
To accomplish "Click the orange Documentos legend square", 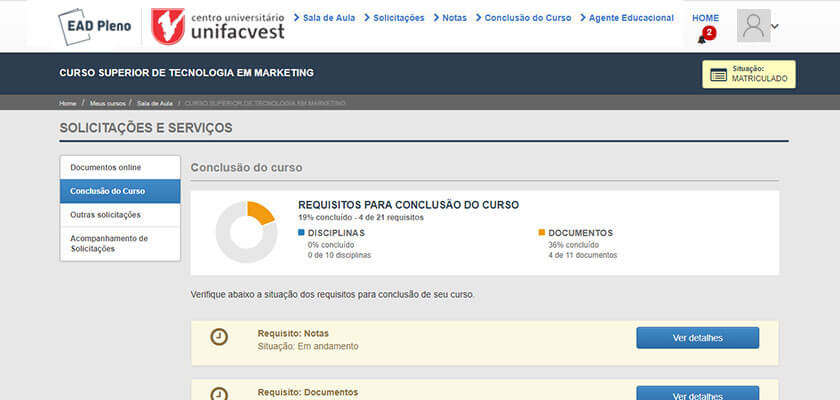I will 542,232.
